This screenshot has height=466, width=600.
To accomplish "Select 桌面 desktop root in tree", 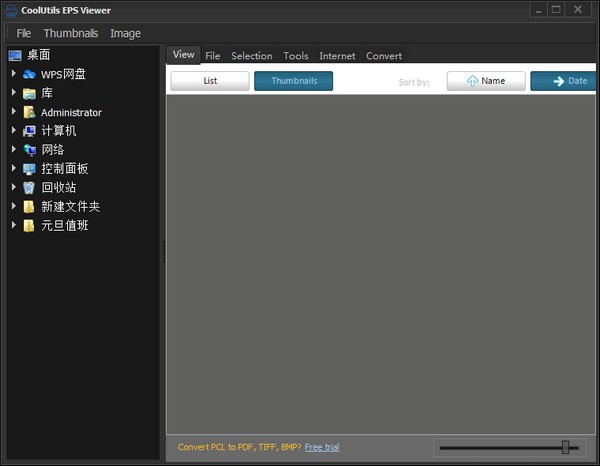I will (x=39, y=55).
